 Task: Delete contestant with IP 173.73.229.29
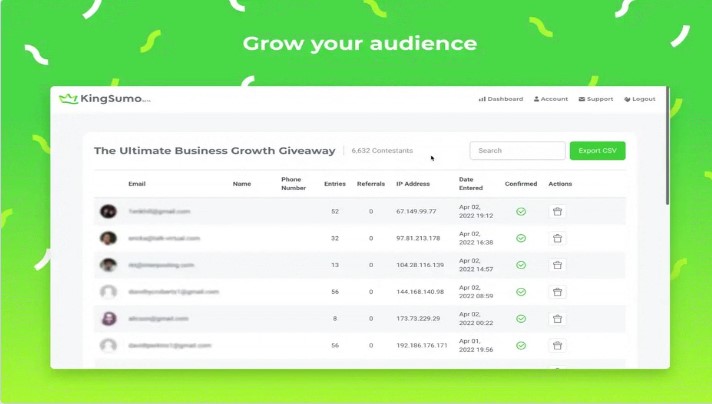[x=558, y=319]
